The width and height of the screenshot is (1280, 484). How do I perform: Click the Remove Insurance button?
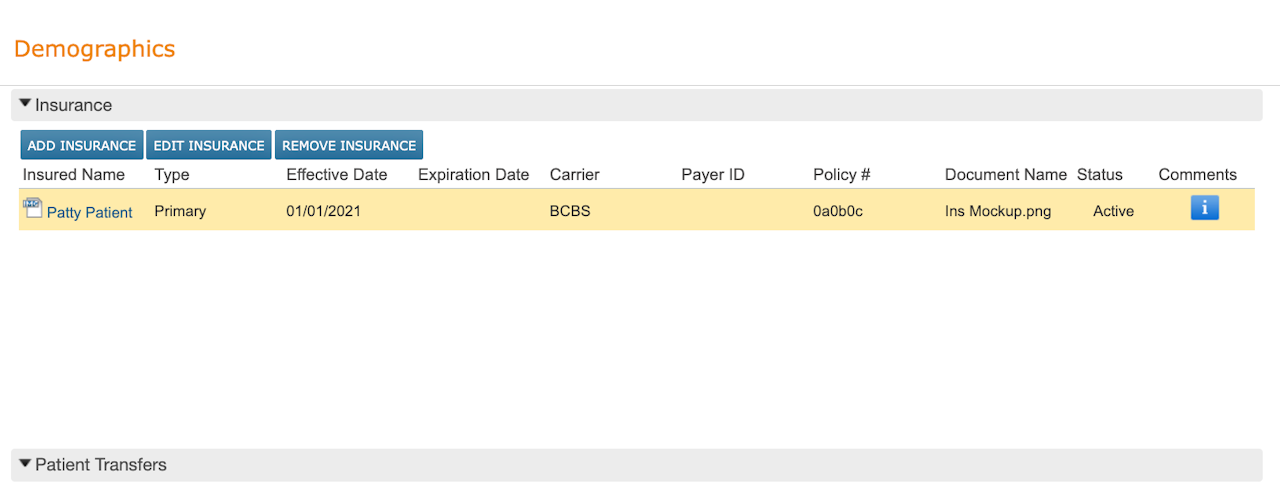click(x=349, y=145)
